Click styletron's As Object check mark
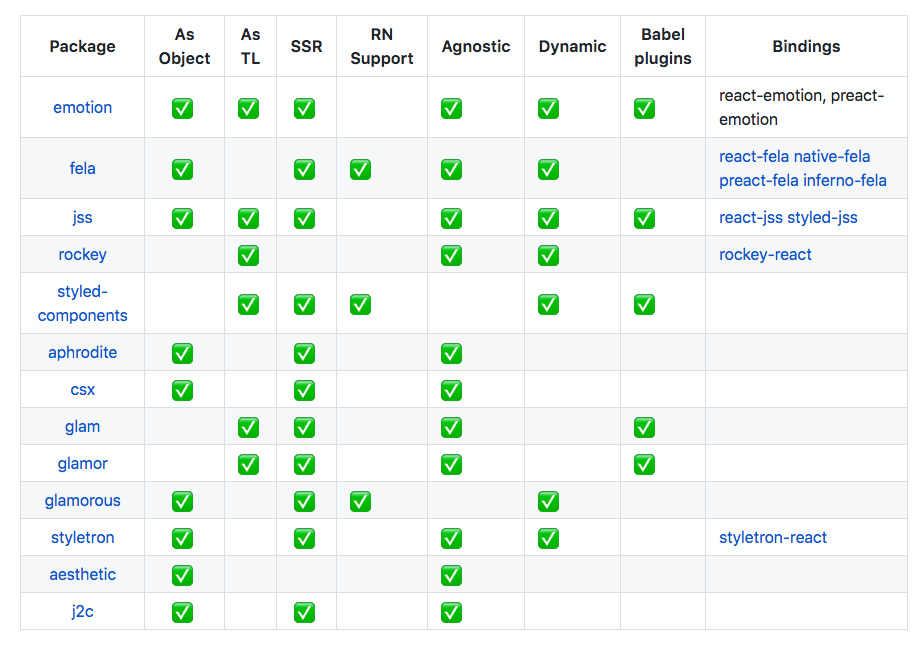 (x=182, y=538)
